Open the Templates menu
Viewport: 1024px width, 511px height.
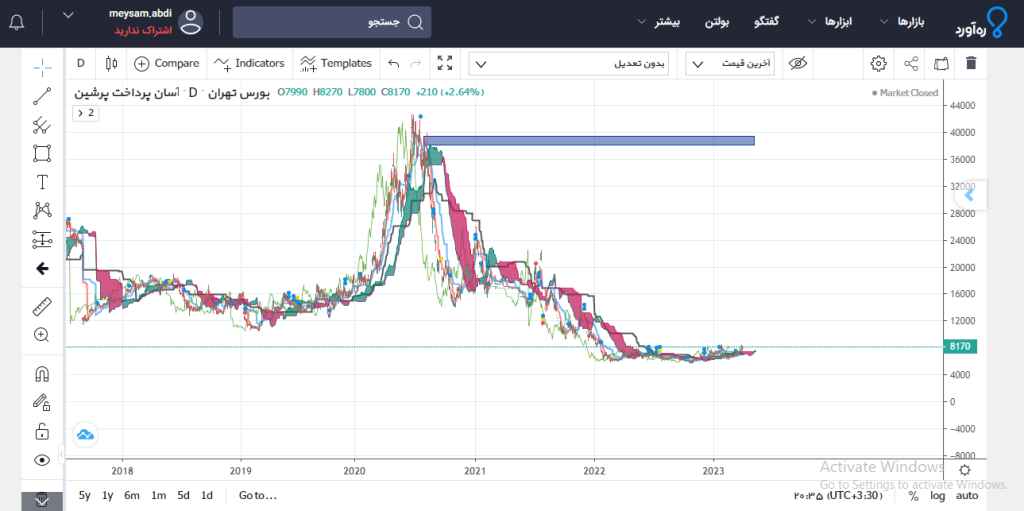[336, 63]
